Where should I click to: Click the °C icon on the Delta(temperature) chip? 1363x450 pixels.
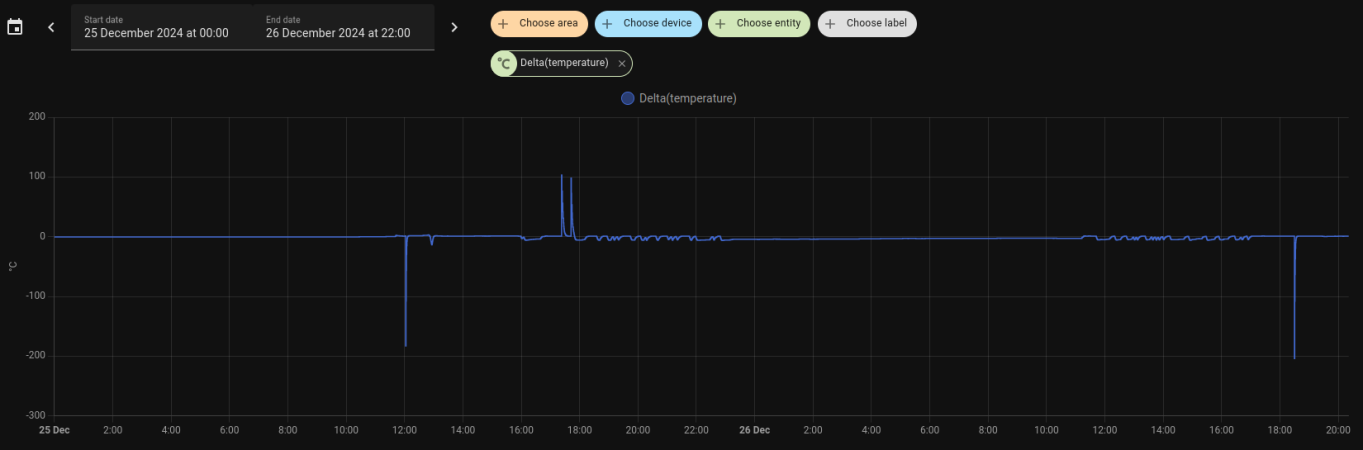[x=504, y=63]
